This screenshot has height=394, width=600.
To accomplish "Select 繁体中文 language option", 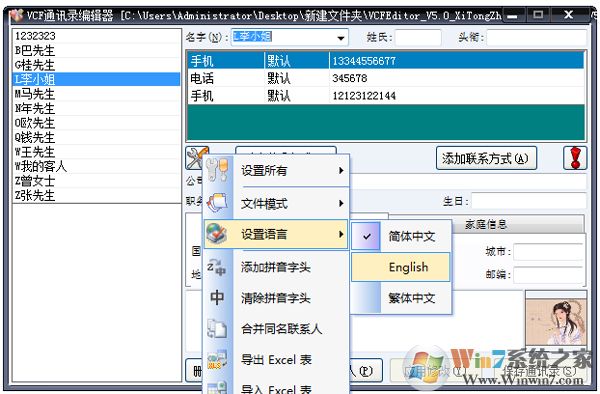I will click(x=401, y=298).
